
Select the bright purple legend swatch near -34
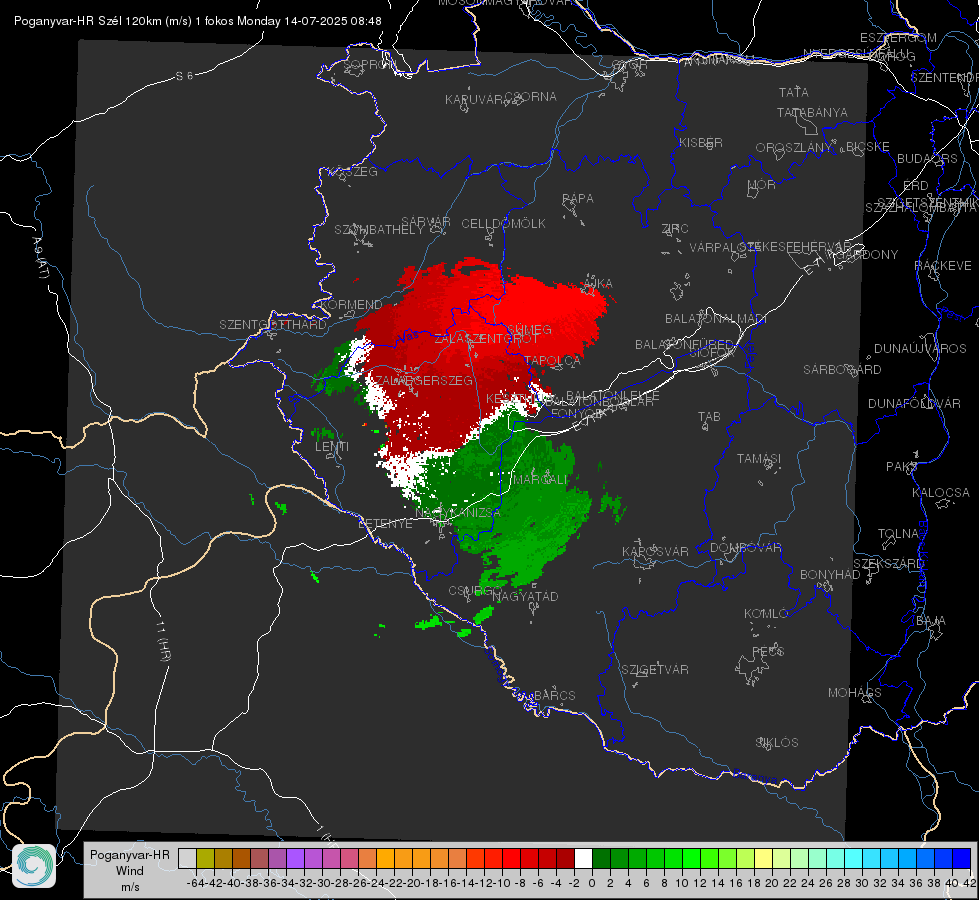tap(295, 858)
